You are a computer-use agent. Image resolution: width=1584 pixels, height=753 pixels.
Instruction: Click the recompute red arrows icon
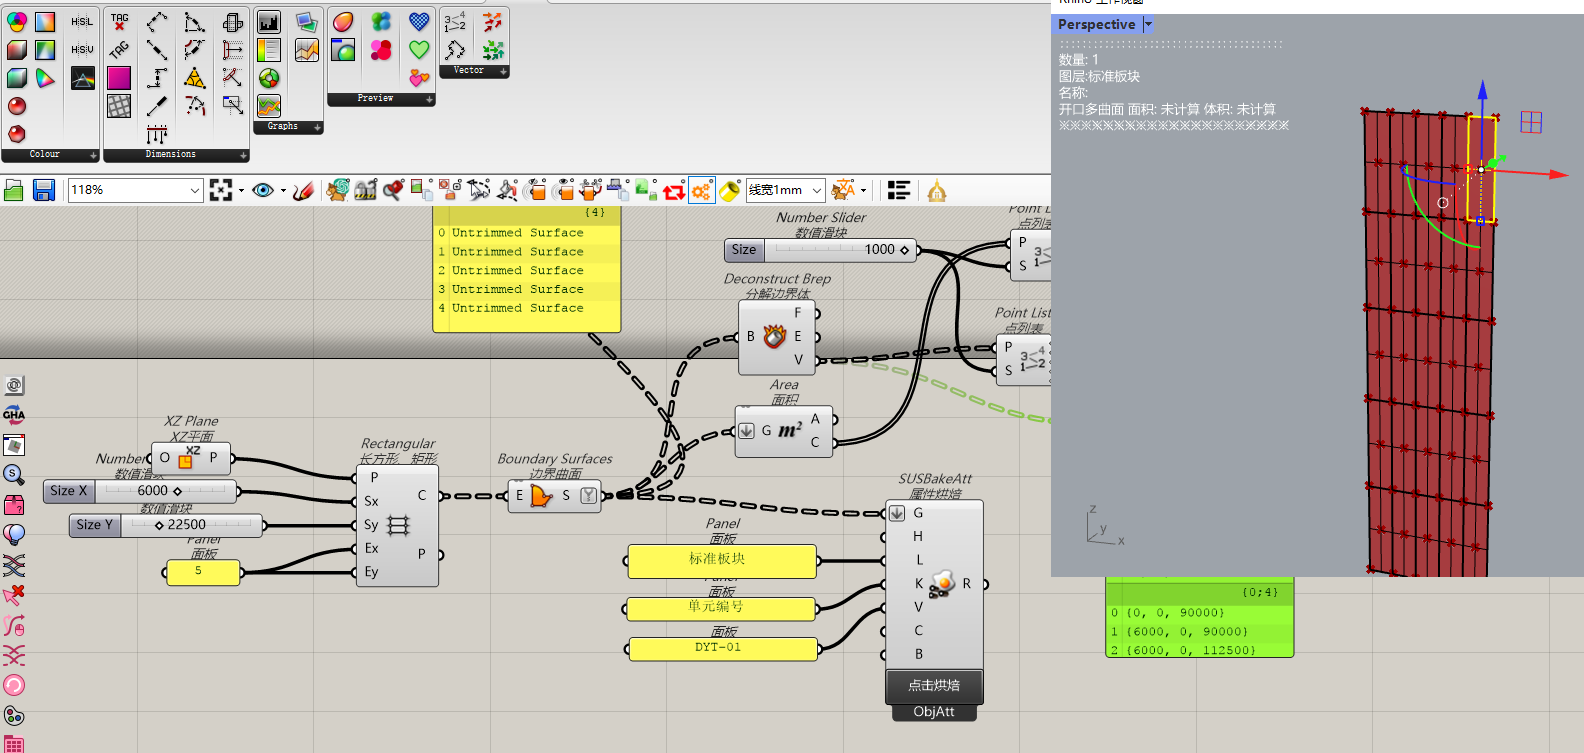click(674, 190)
